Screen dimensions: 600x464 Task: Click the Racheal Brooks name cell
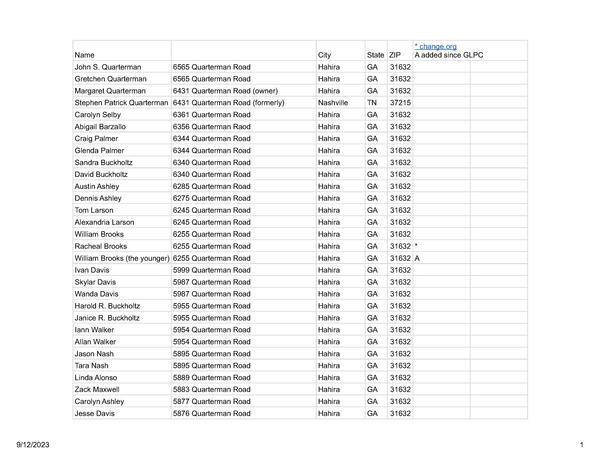click(x=101, y=246)
